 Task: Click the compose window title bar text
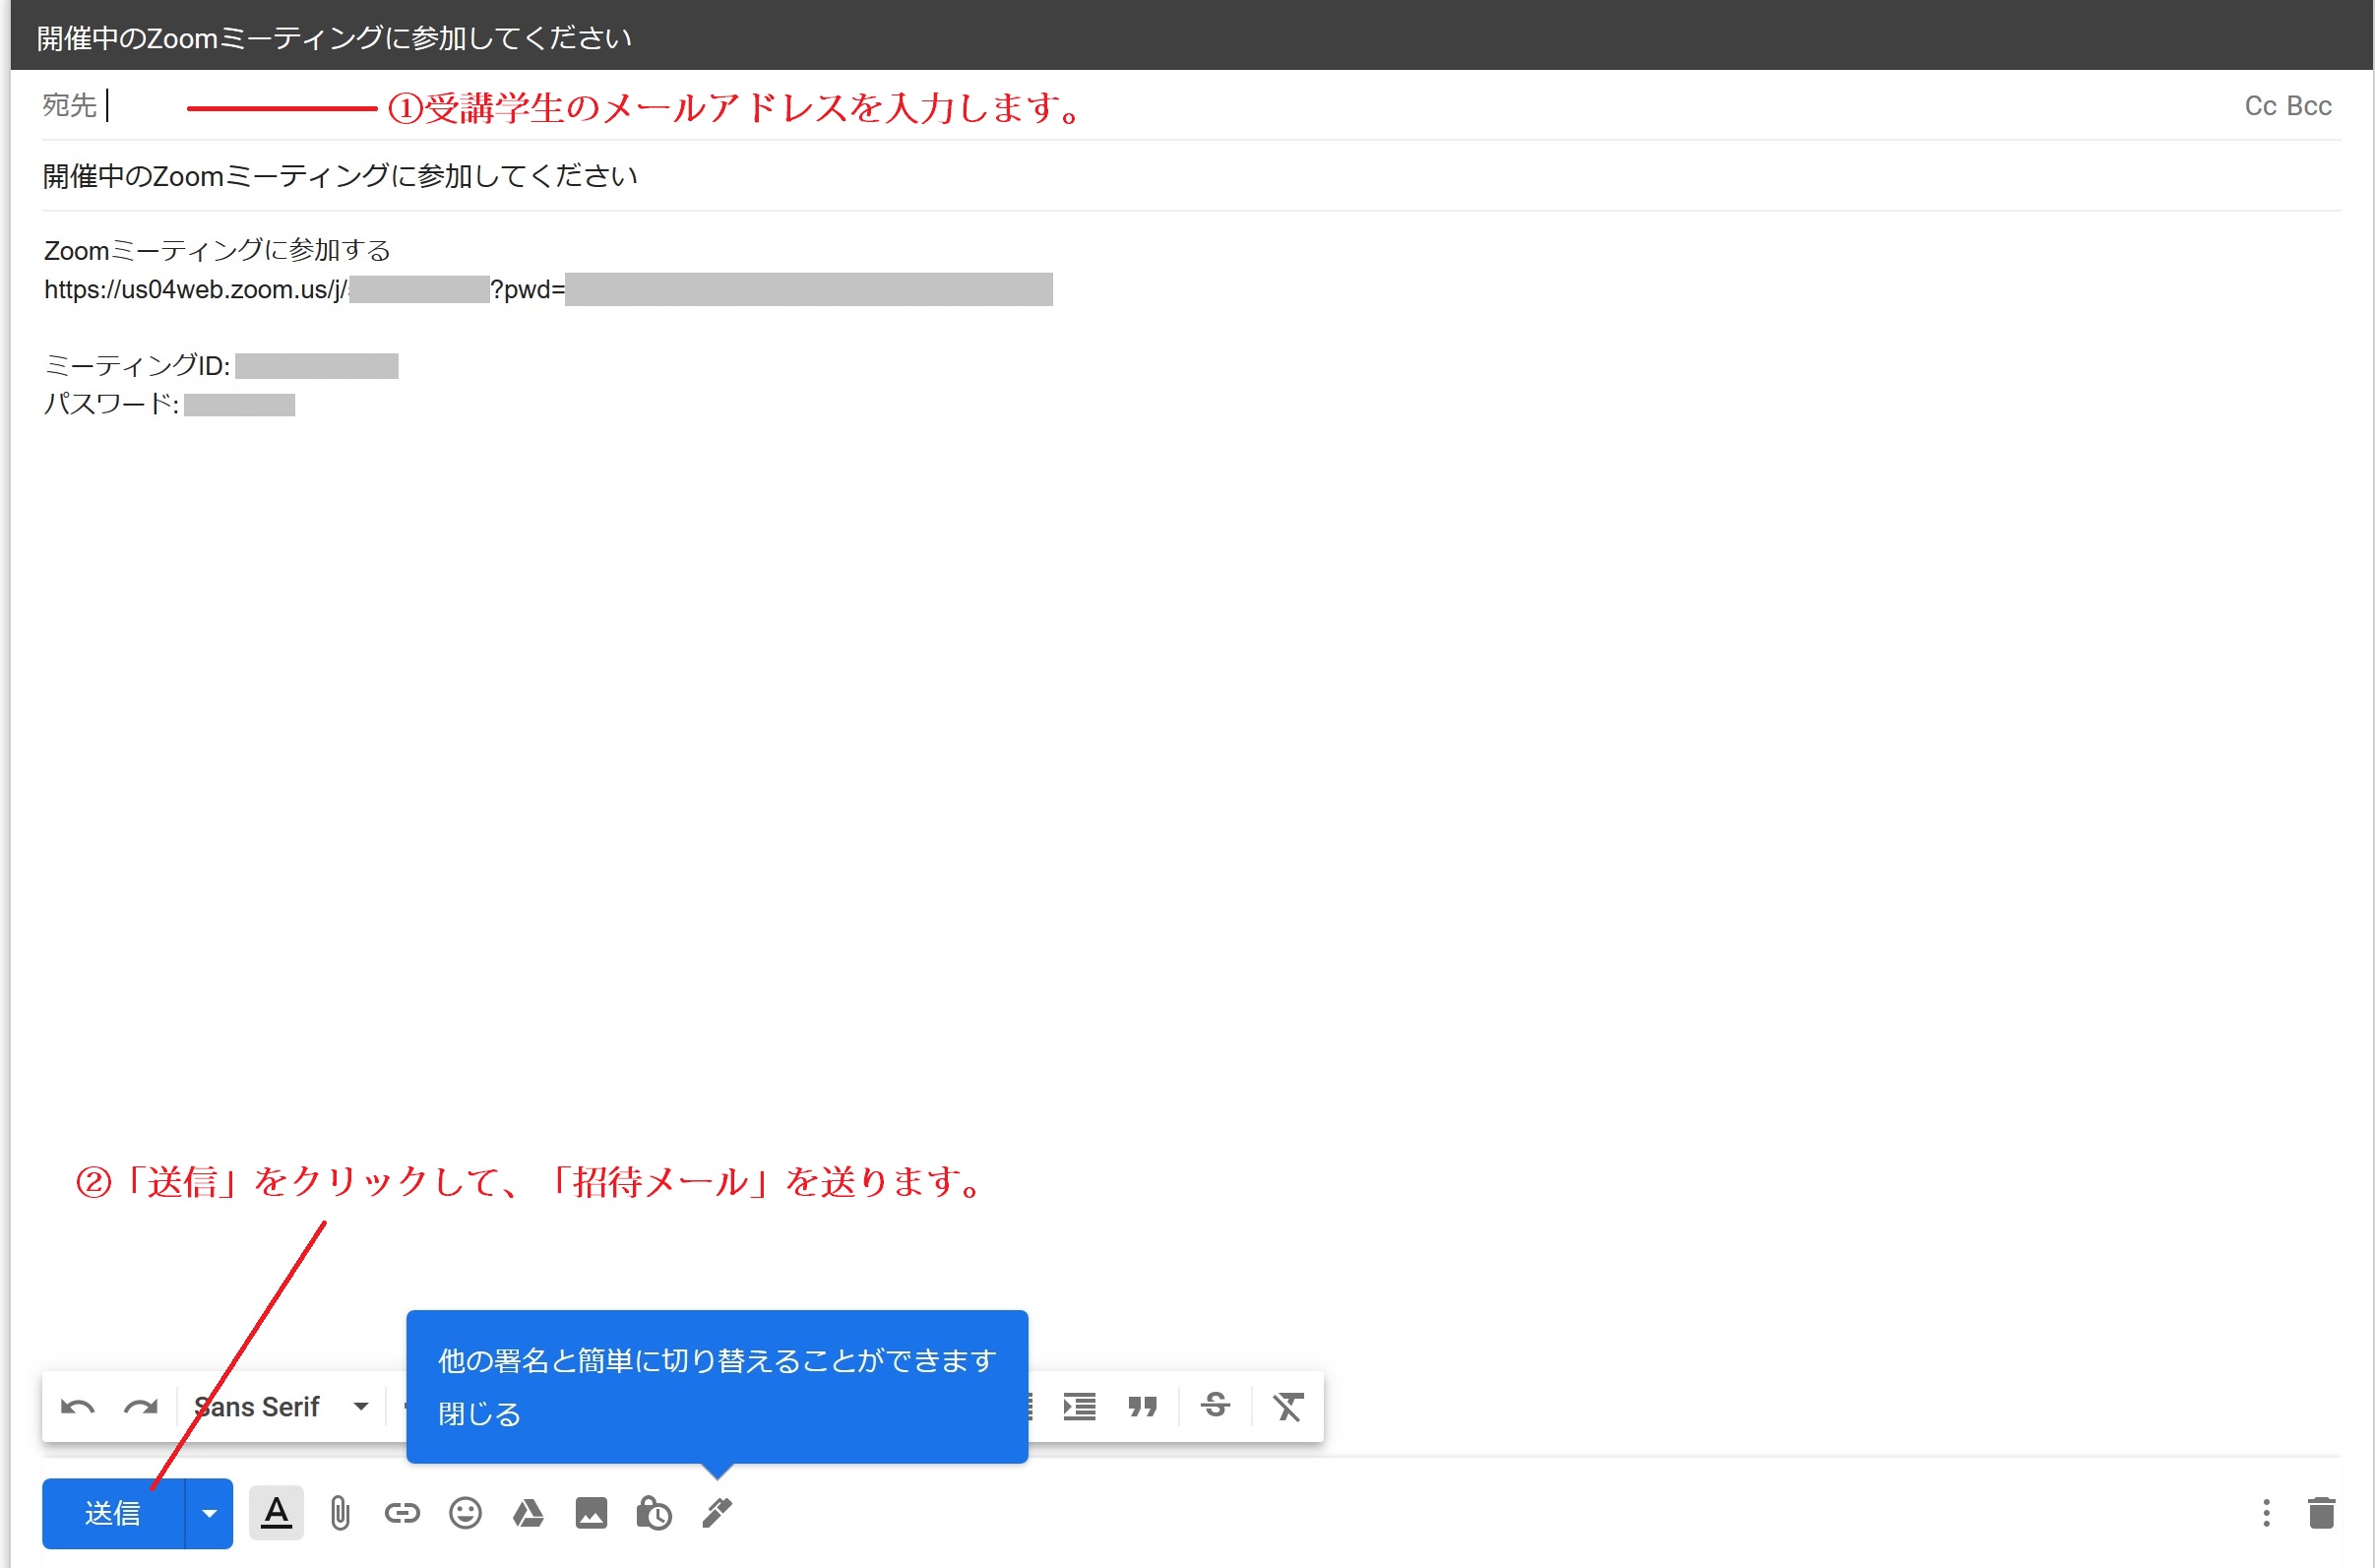(334, 38)
